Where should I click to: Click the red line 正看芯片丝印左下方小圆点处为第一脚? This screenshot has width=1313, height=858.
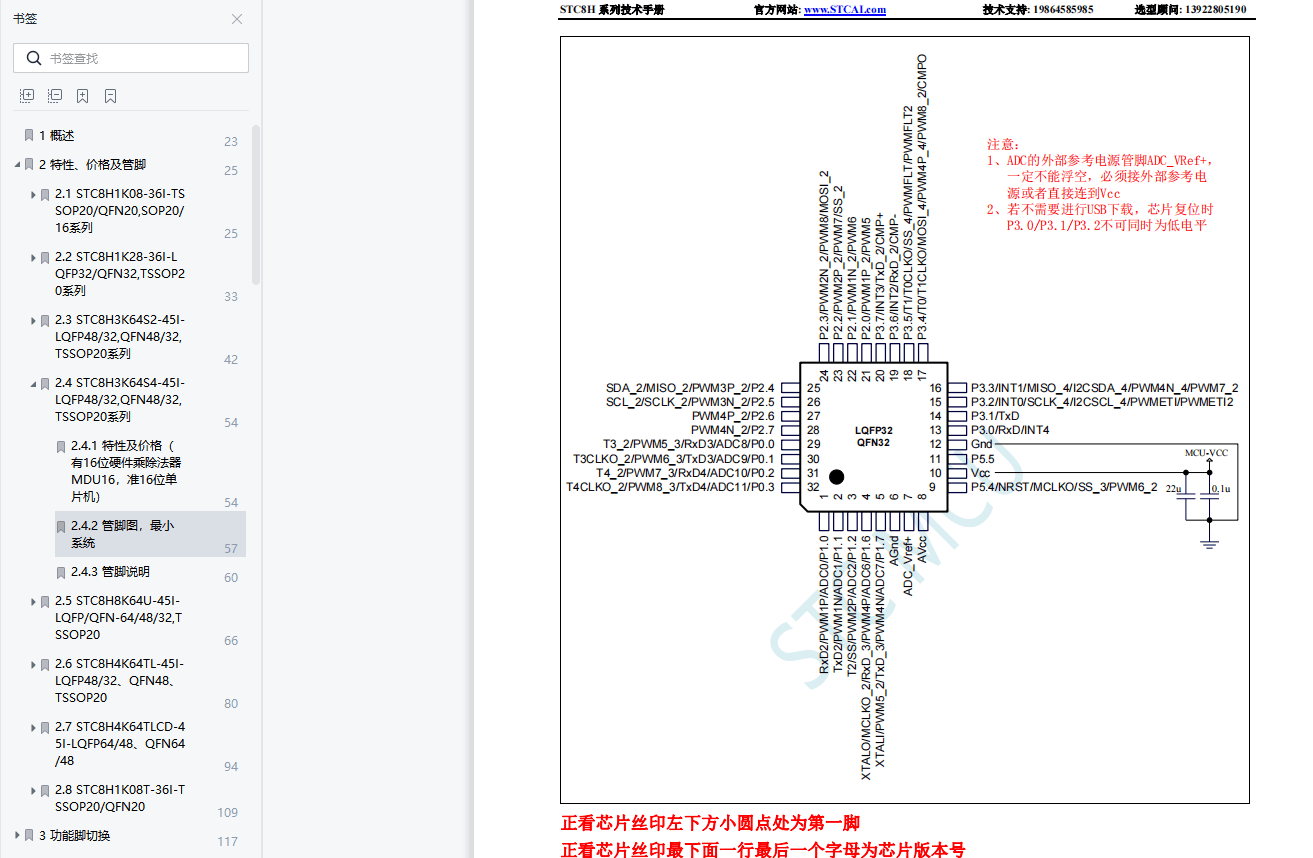pos(710,824)
